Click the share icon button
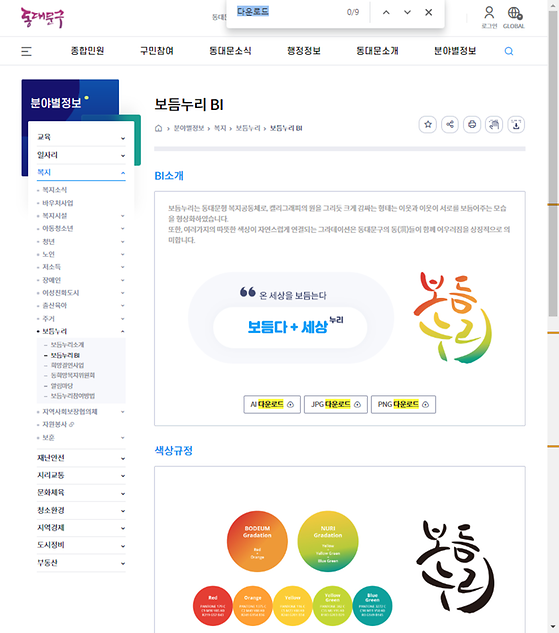The height and width of the screenshot is (633, 559). [x=450, y=124]
